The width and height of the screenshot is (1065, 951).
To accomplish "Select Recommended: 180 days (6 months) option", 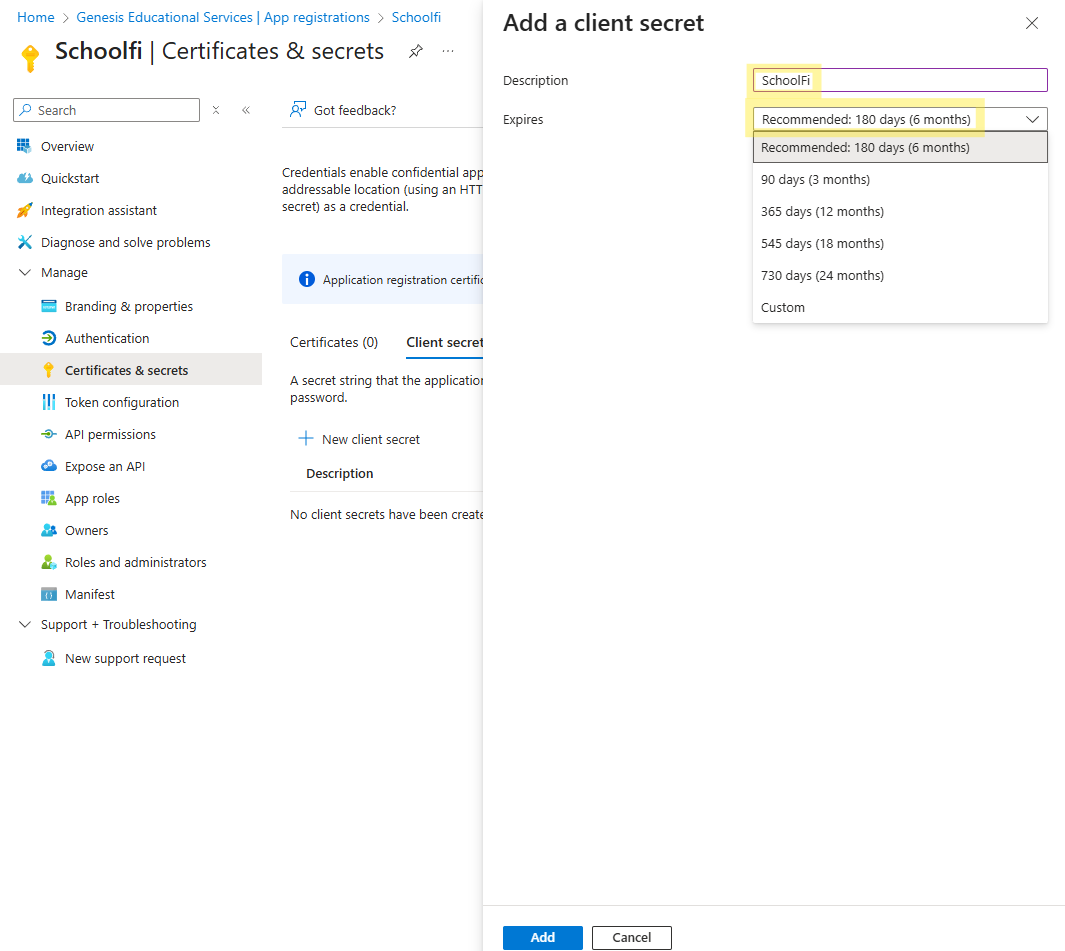I will click(900, 147).
